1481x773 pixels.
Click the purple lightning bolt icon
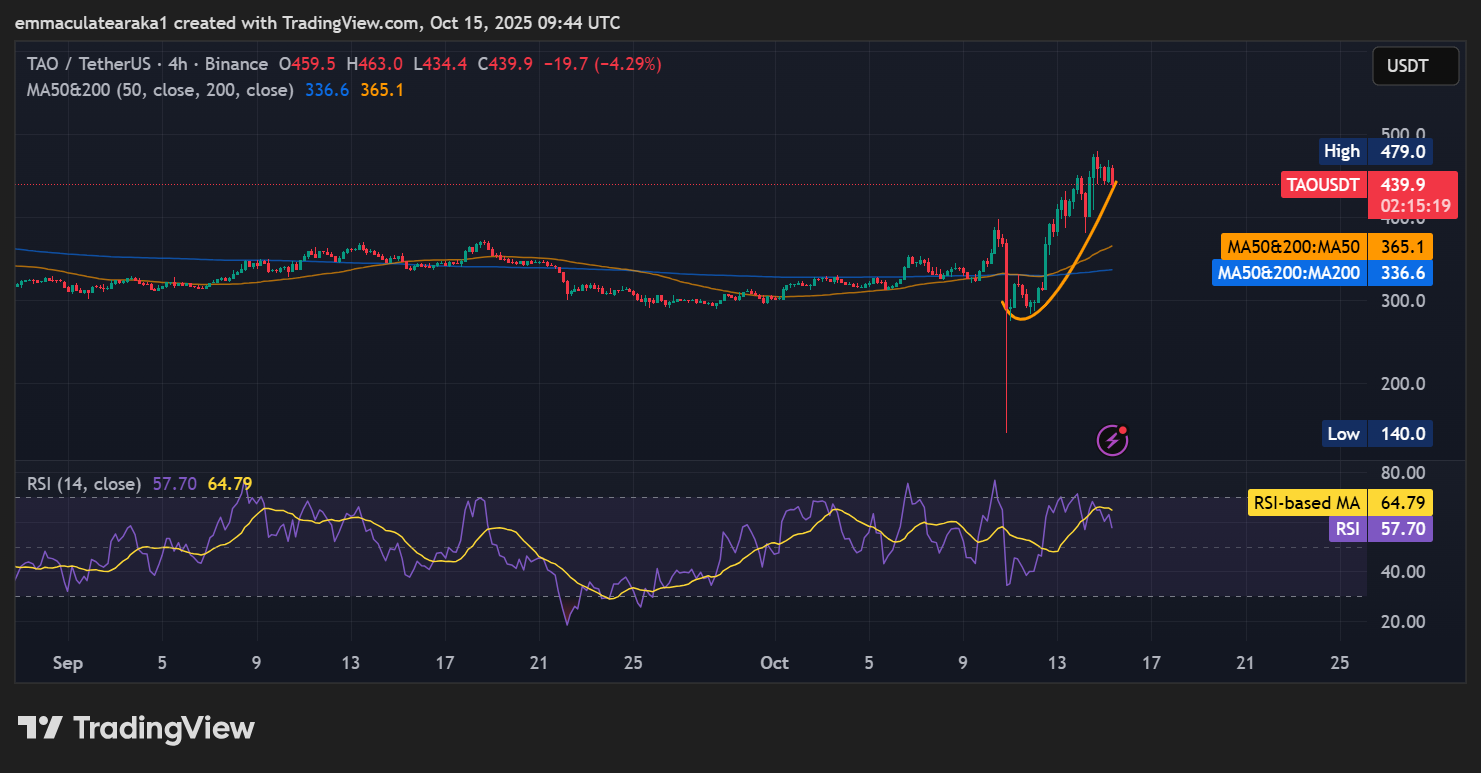point(1112,440)
